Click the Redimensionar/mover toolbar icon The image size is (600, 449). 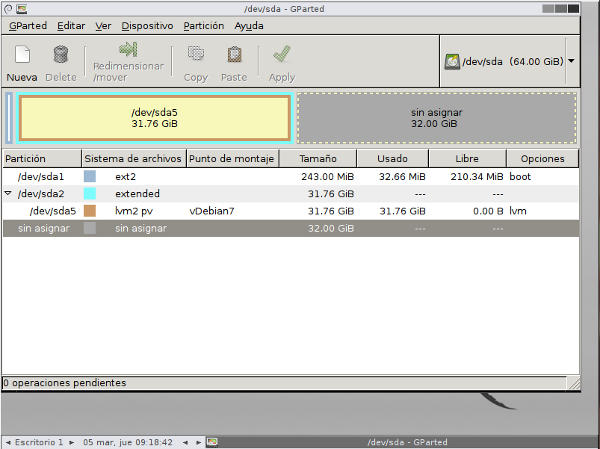click(x=128, y=49)
